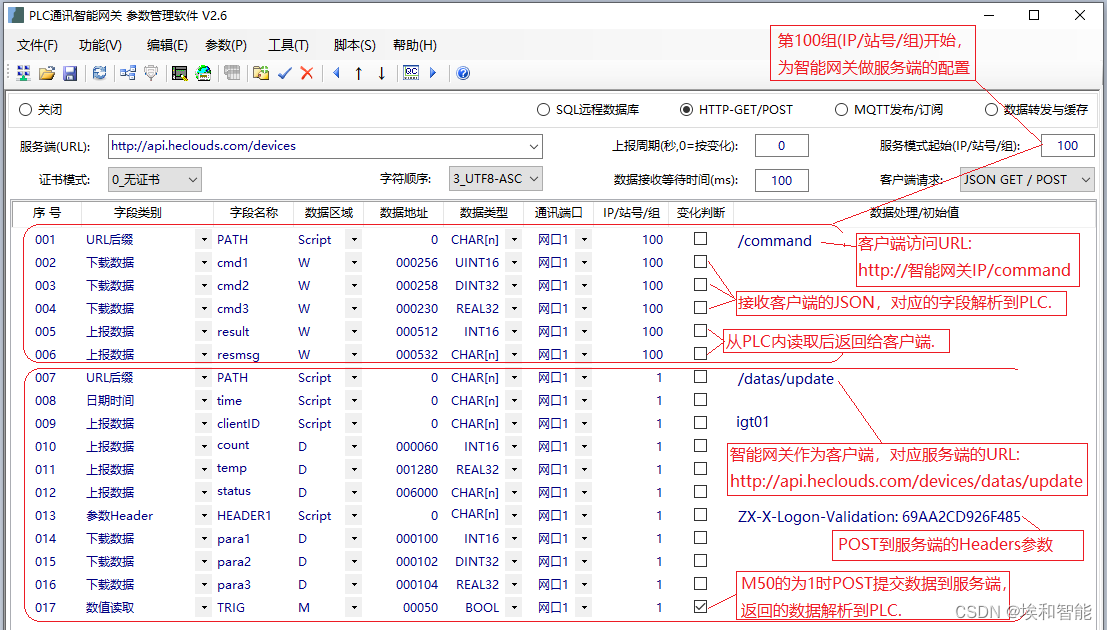1107x630 pixels.
Task: Open the 工具(T) menu
Action: pyautogui.click(x=288, y=45)
